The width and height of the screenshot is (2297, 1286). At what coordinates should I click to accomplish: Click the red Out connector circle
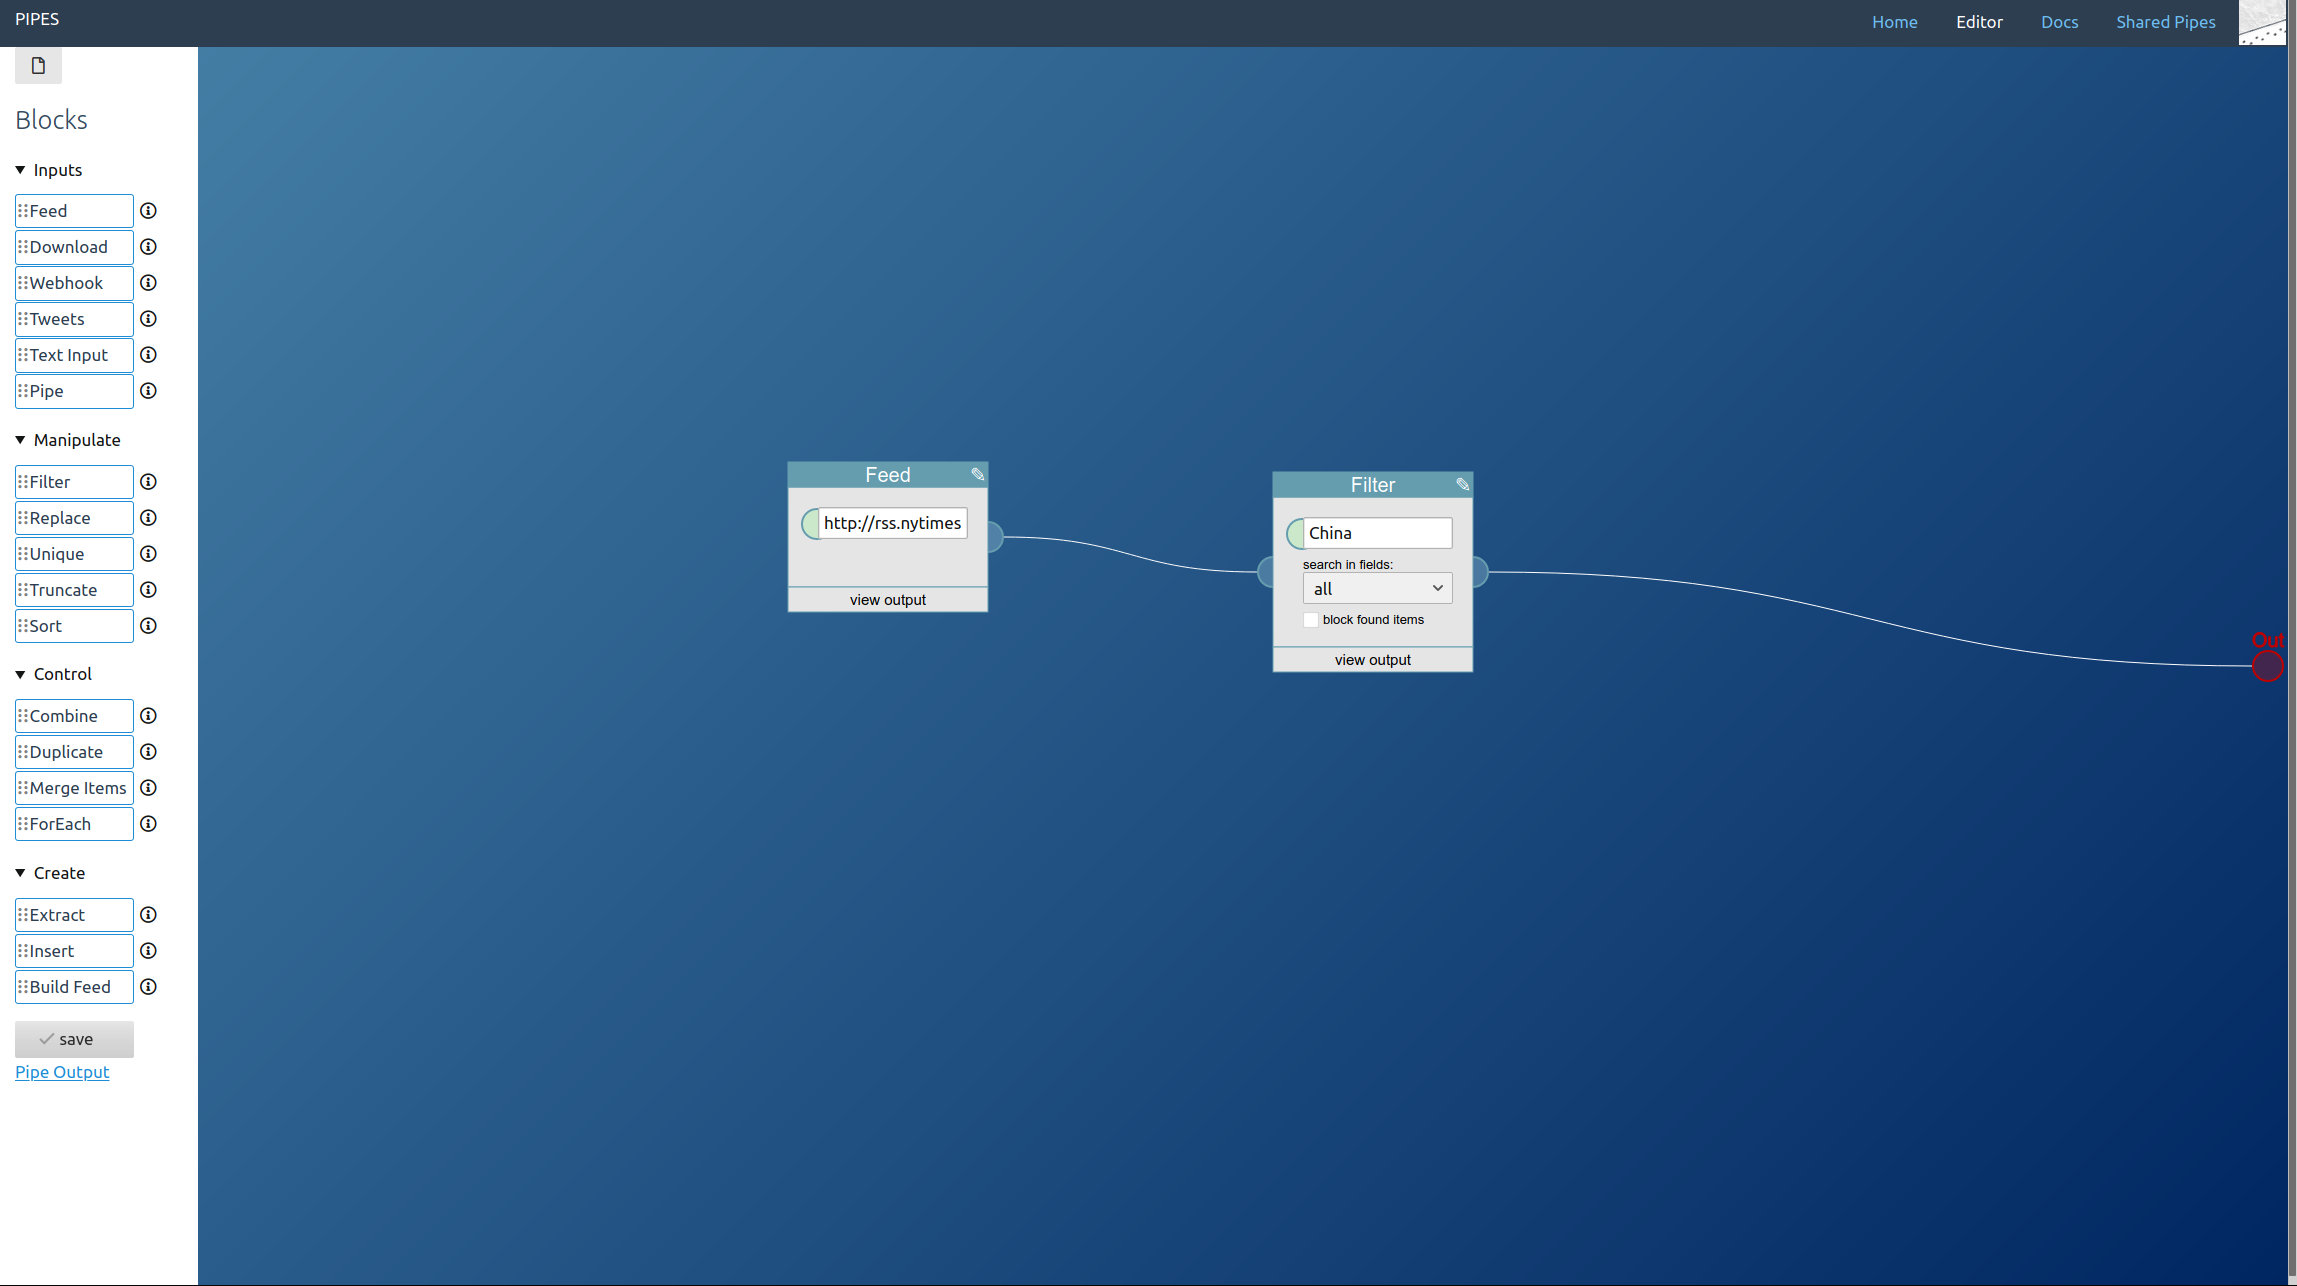click(2267, 666)
